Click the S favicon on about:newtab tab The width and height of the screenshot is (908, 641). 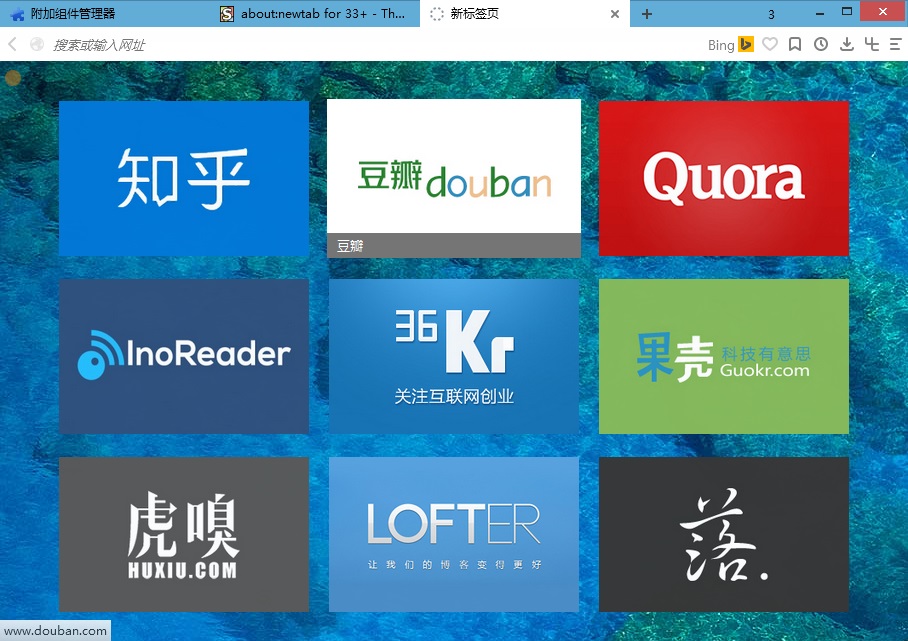[x=227, y=14]
